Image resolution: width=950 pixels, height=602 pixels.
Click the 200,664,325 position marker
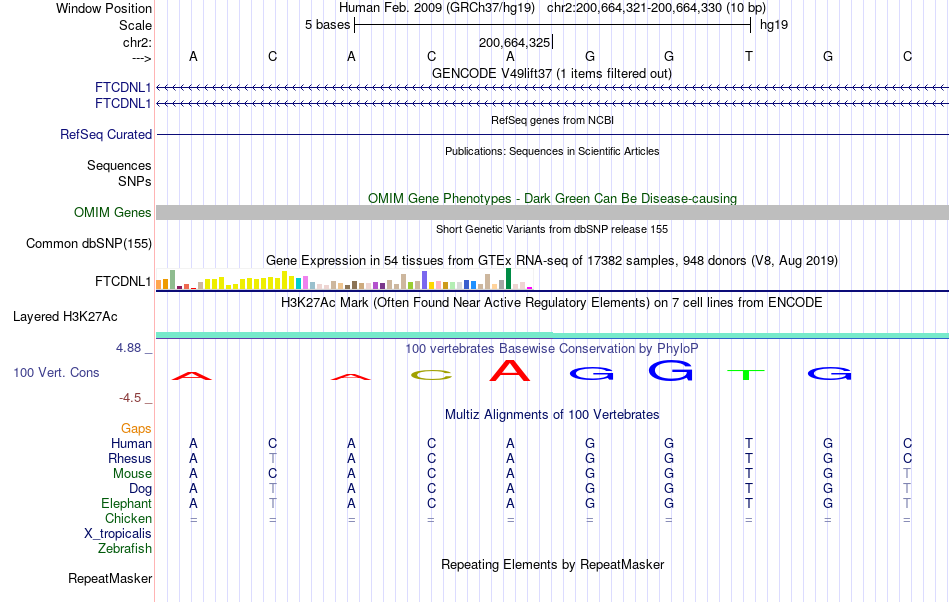(x=514, y=42)
